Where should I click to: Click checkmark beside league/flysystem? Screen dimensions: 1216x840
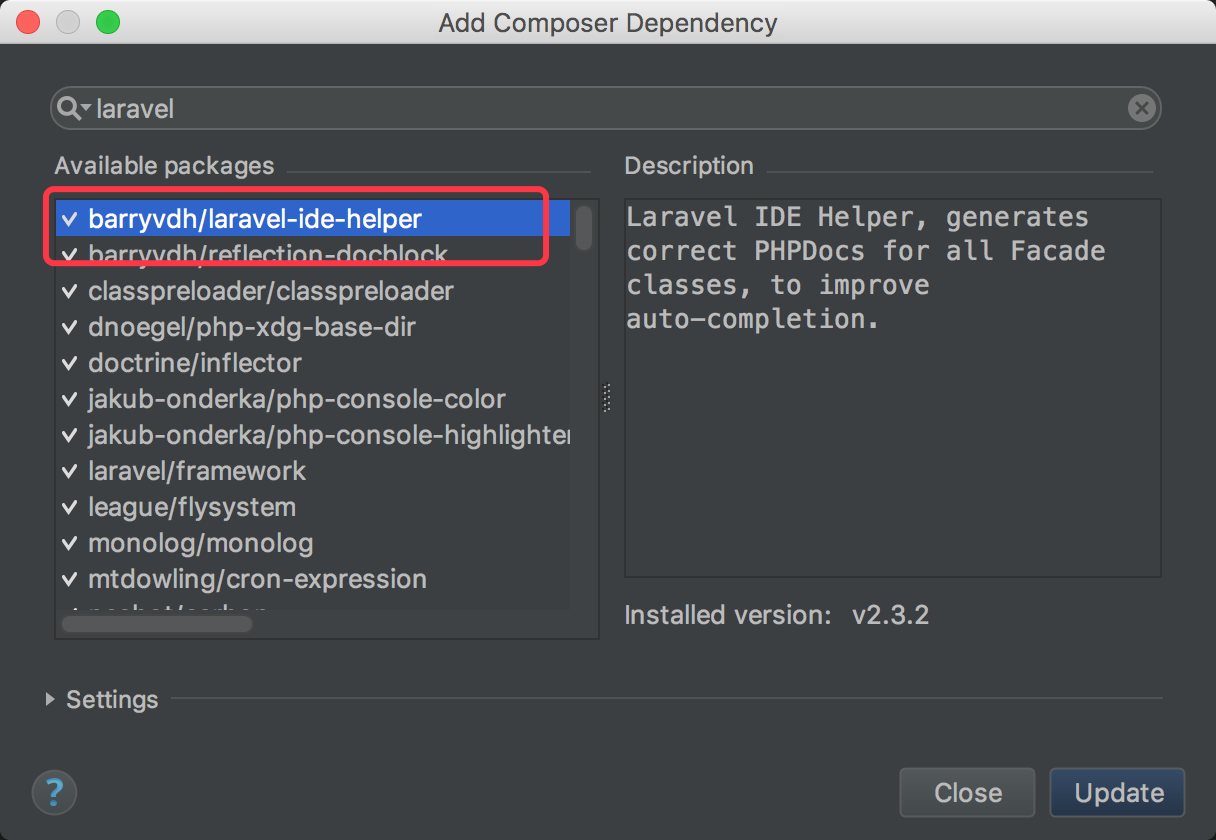tap(70, 507)
